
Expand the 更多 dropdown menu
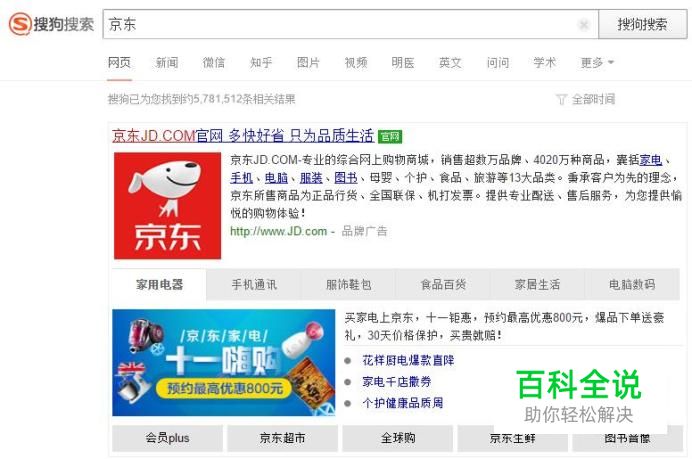pos(597,63)
